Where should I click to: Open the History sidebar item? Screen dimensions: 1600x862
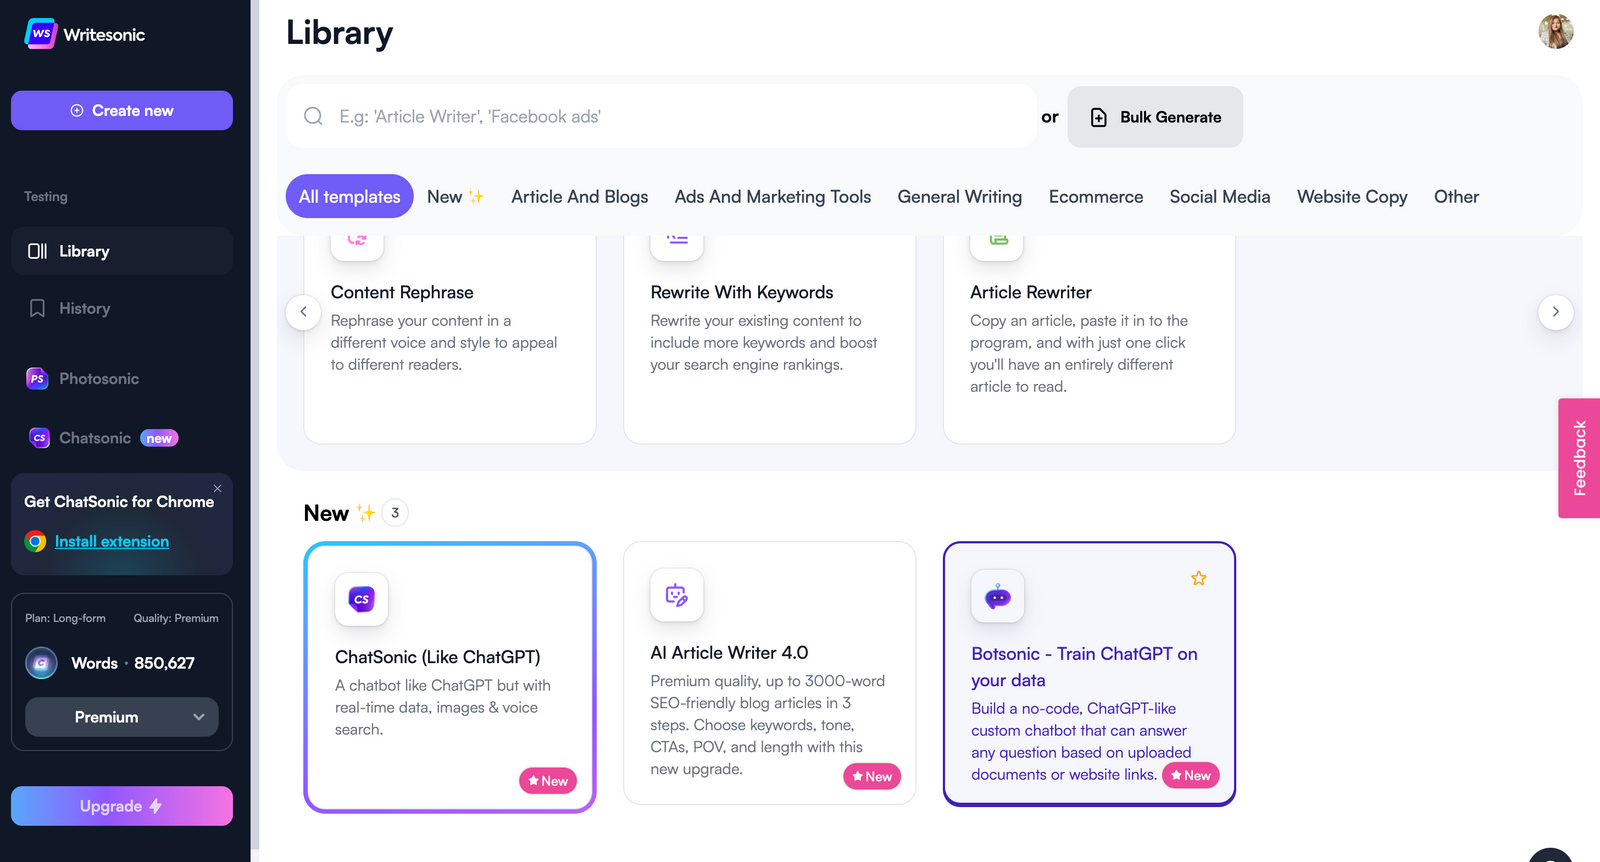point(122,308)
